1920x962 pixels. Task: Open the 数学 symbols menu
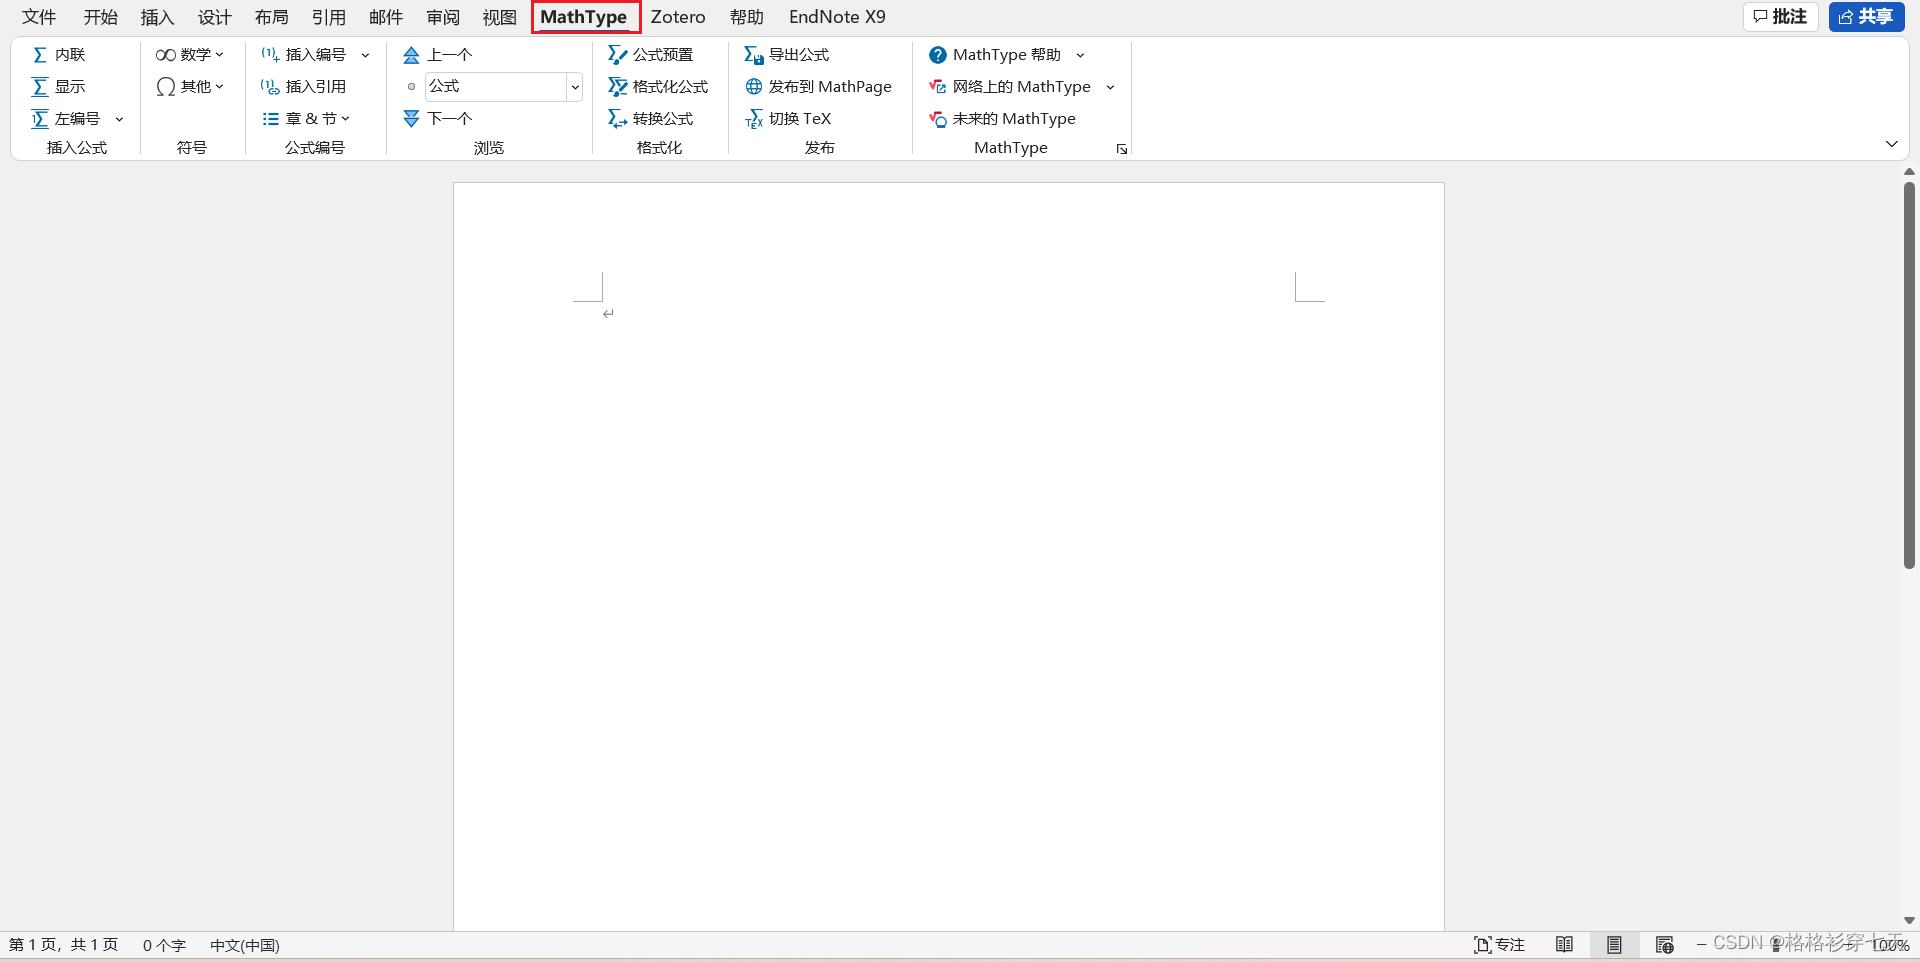190,55
